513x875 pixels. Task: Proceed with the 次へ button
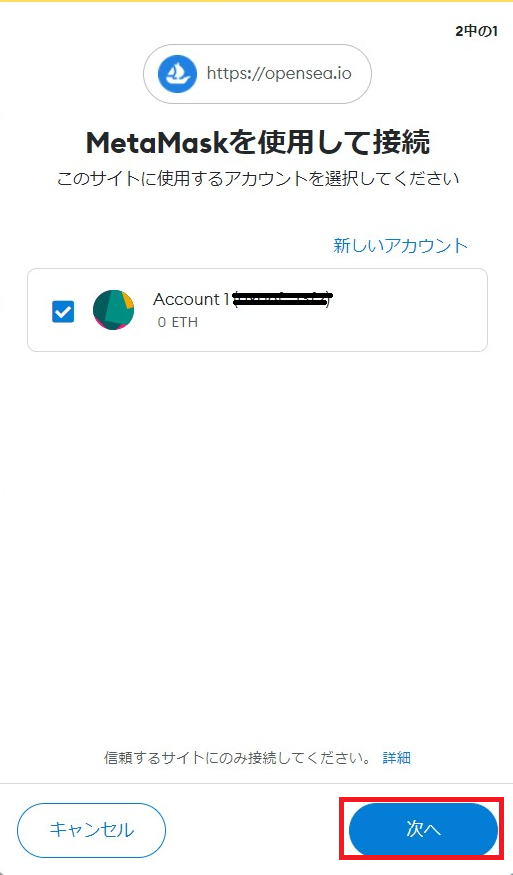tap(423, 830)
